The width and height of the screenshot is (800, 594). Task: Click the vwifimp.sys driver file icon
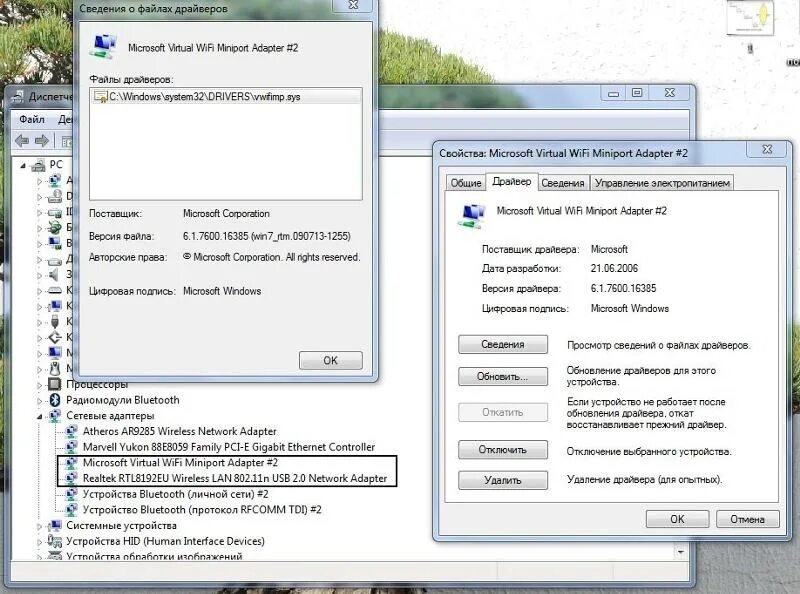101,97
